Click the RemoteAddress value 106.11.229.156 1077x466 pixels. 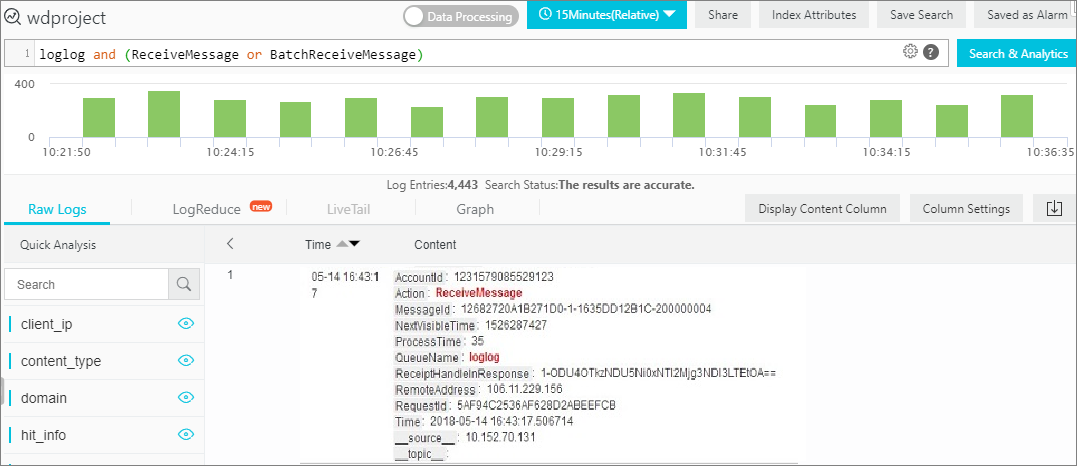pyautogui.click(x=524, y=388)
